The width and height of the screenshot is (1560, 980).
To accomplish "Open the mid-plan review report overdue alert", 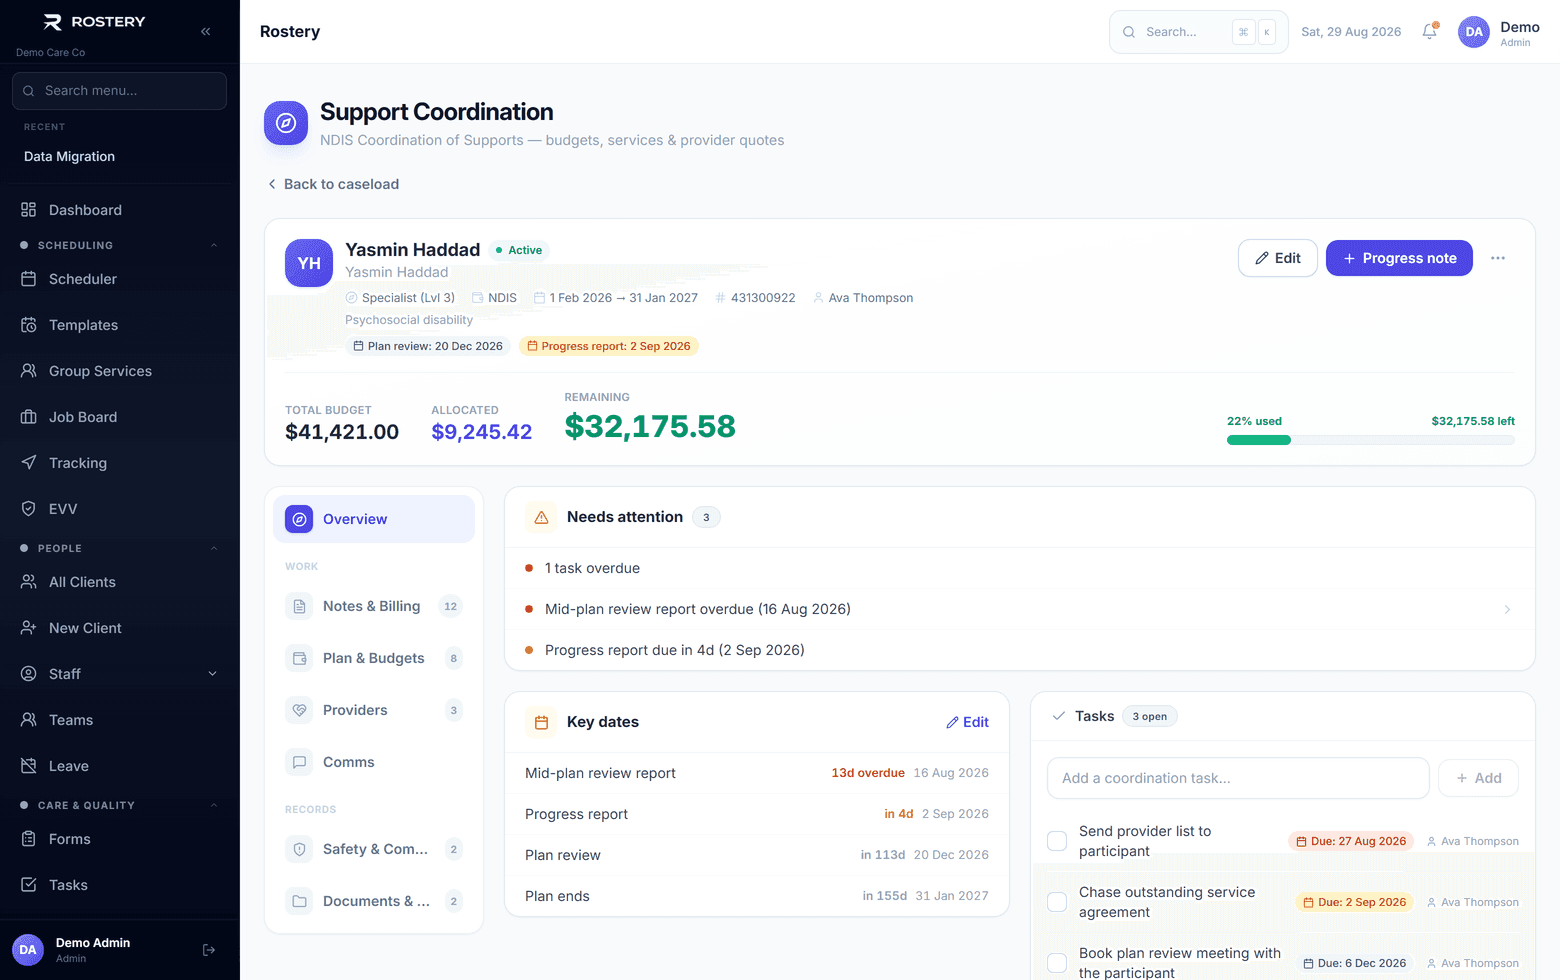I will point(1020,609).
